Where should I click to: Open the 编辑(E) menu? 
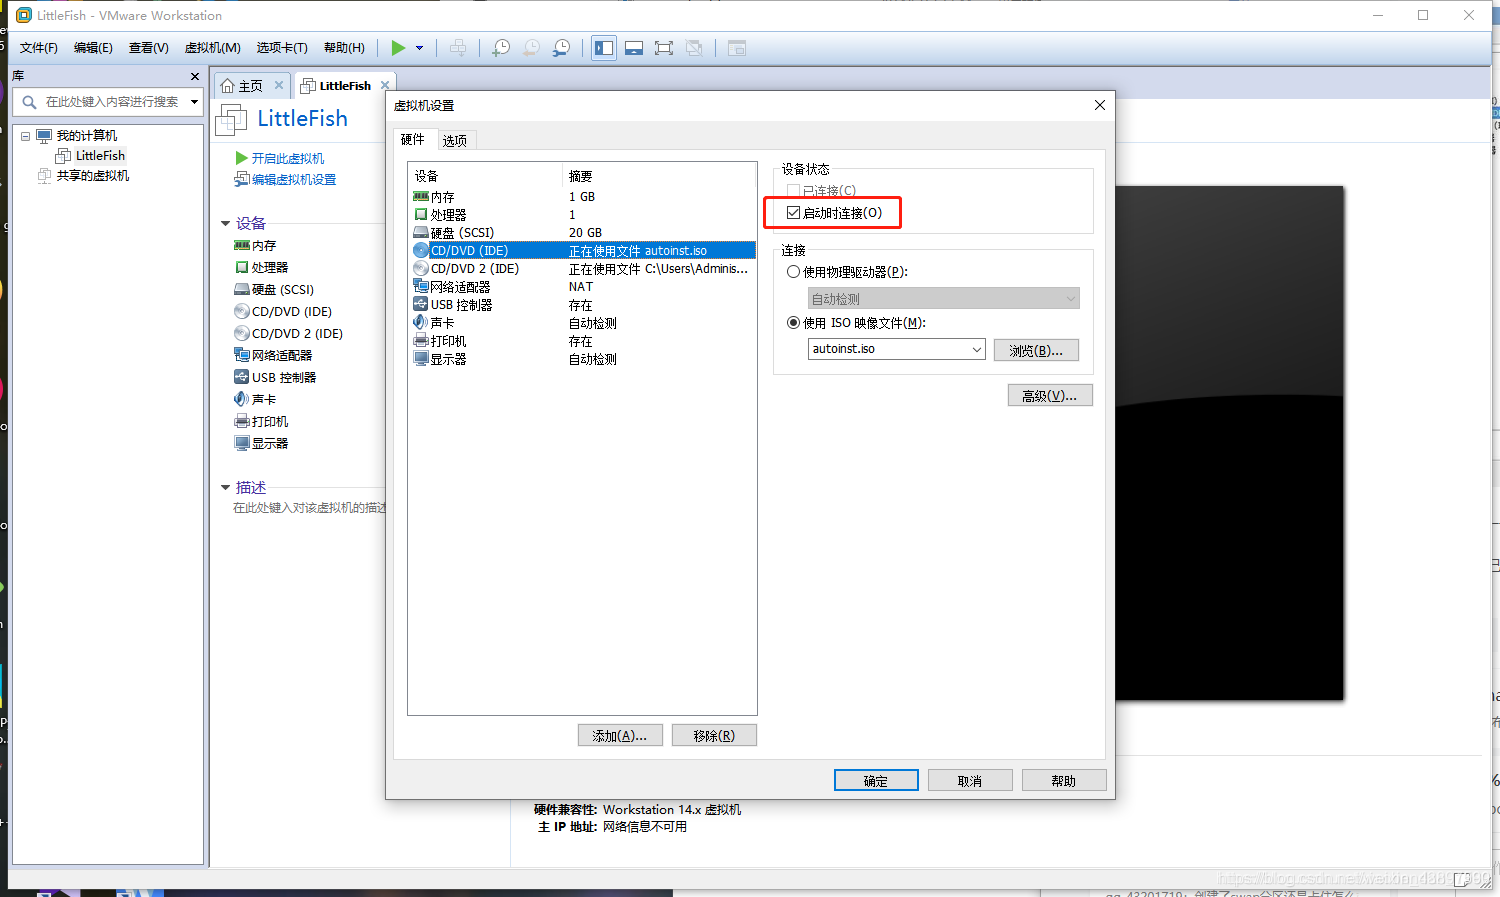pos(93,48)
